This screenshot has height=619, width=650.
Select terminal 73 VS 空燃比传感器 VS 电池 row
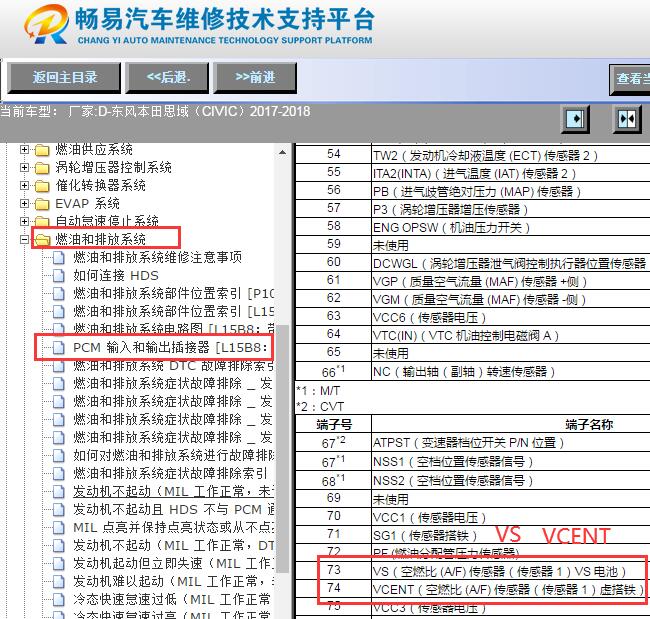(473, 571)
